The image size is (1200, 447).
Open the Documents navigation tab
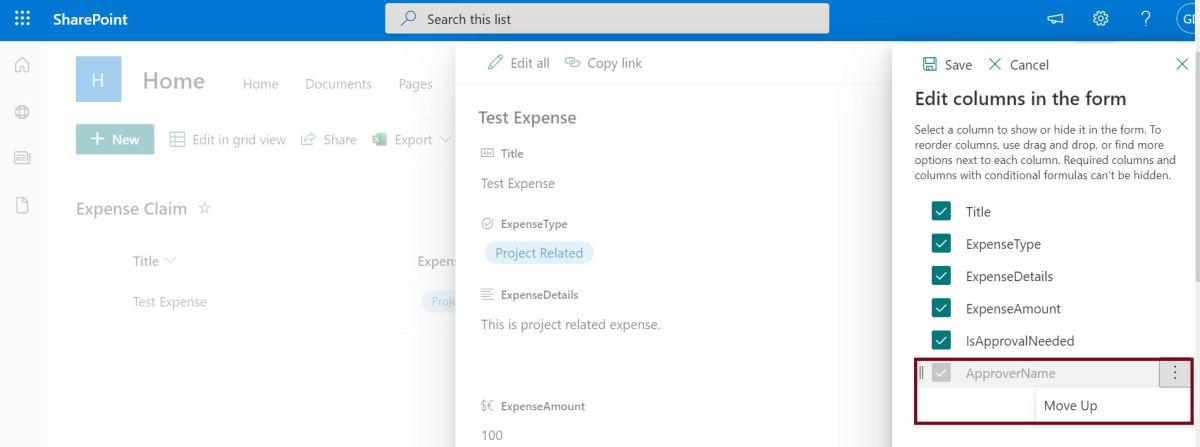point(338,84)
